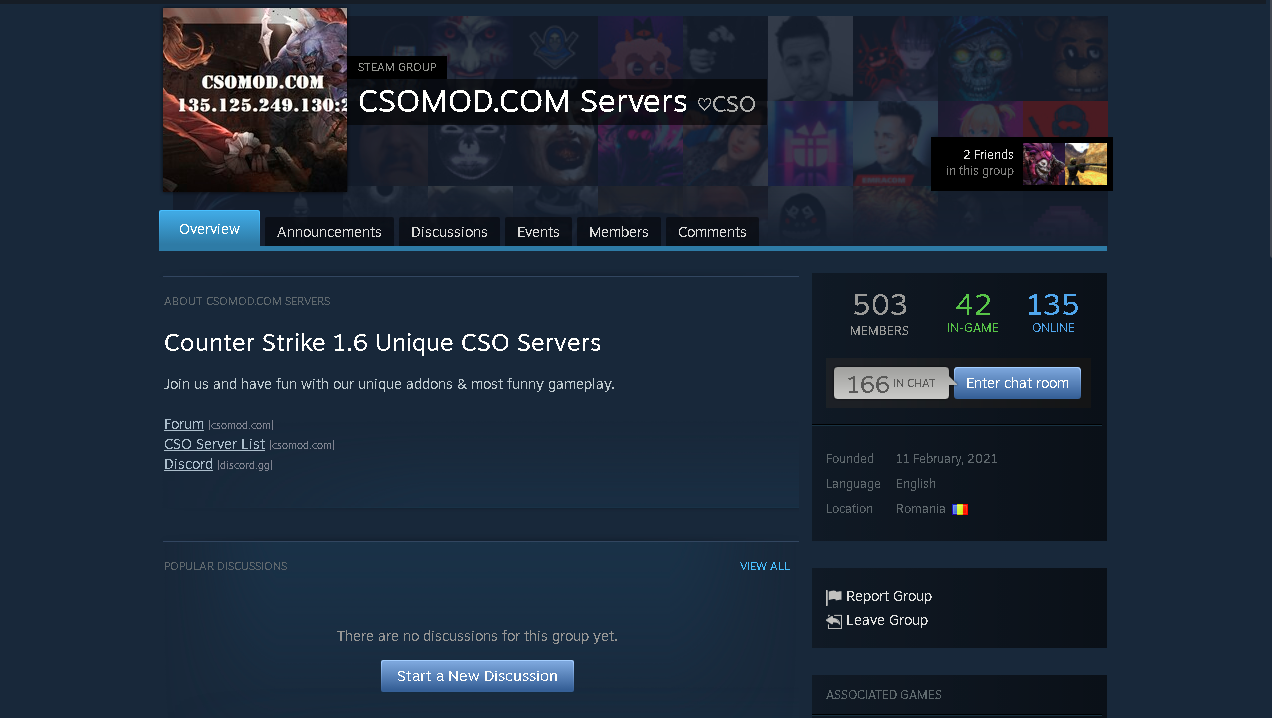View the Members tab
Image resolution: width=1272 pixels, height=718 pixels.
coord(618,232)
